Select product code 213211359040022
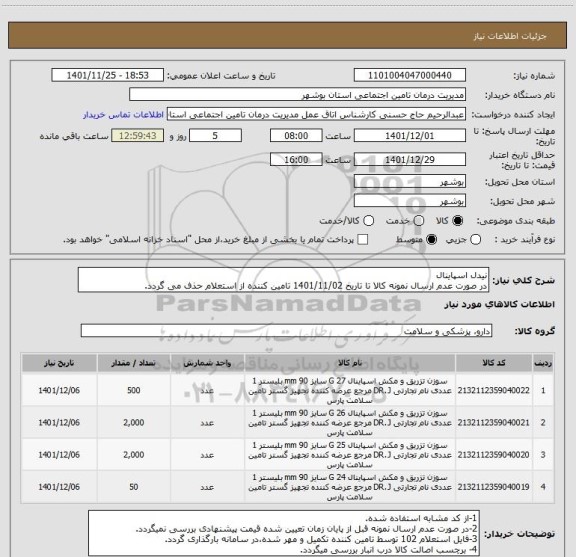 [494, 390]
